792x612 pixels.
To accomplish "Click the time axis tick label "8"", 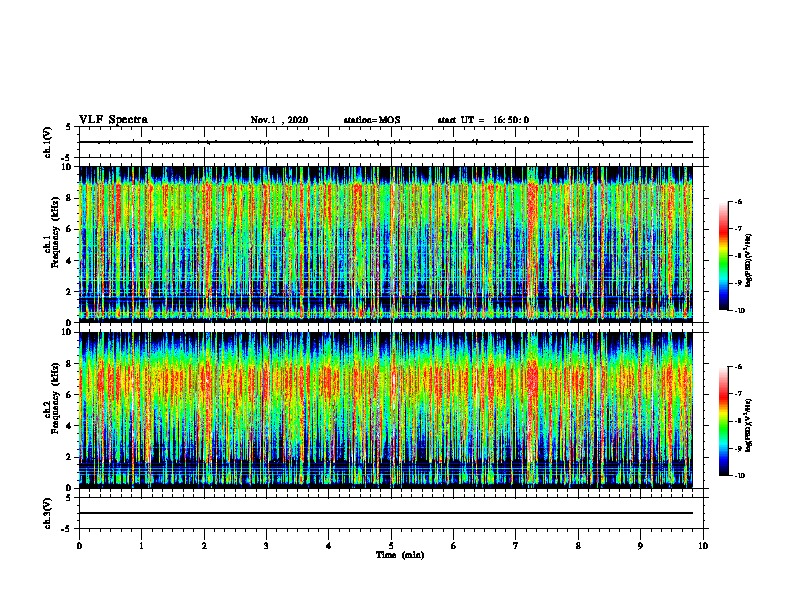I will [x=578, y=546].
